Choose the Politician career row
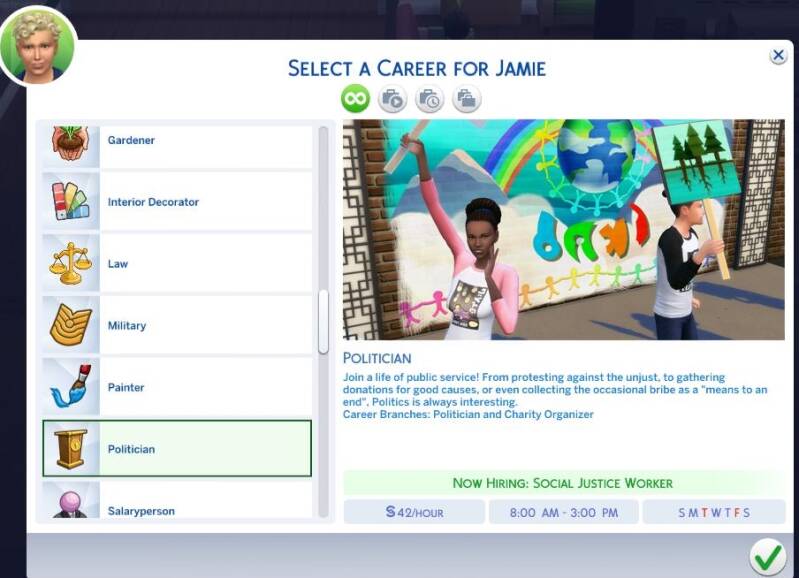 pyautogui.click(x=177, y=449)
